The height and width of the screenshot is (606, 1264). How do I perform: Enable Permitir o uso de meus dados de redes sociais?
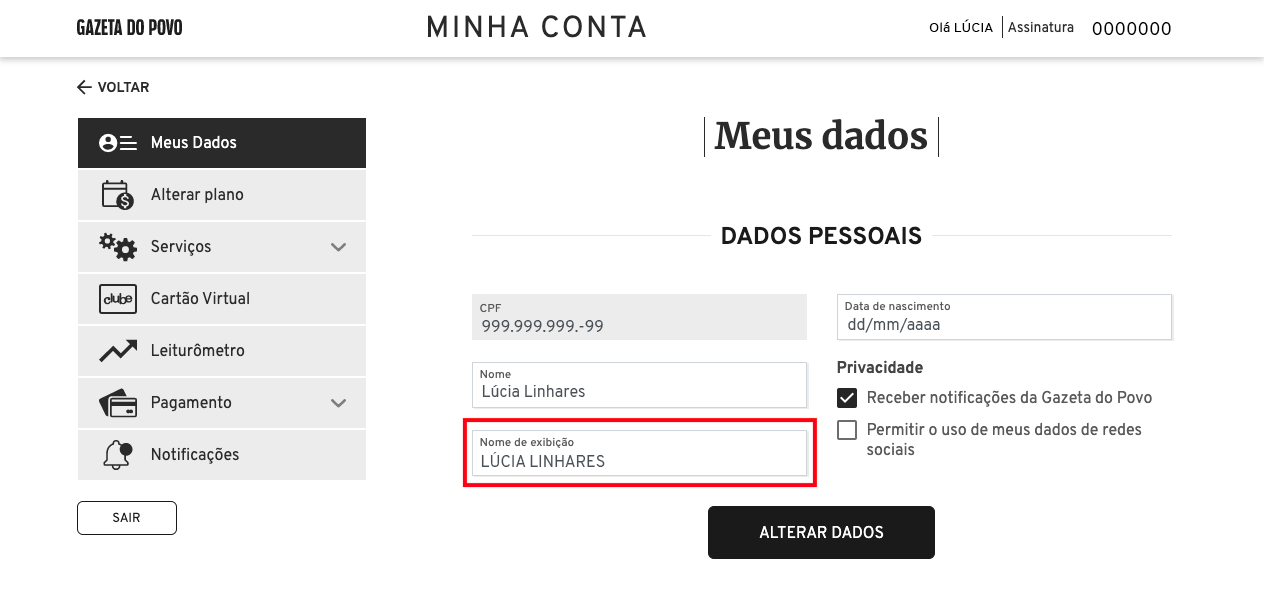(x=847, y=430)
